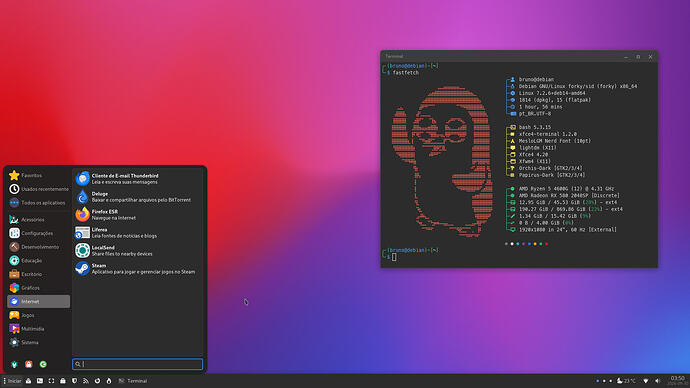The image size is (690, 388).
Task: Click the cyan color block in fastfetch output
Action: pos(518,244)
